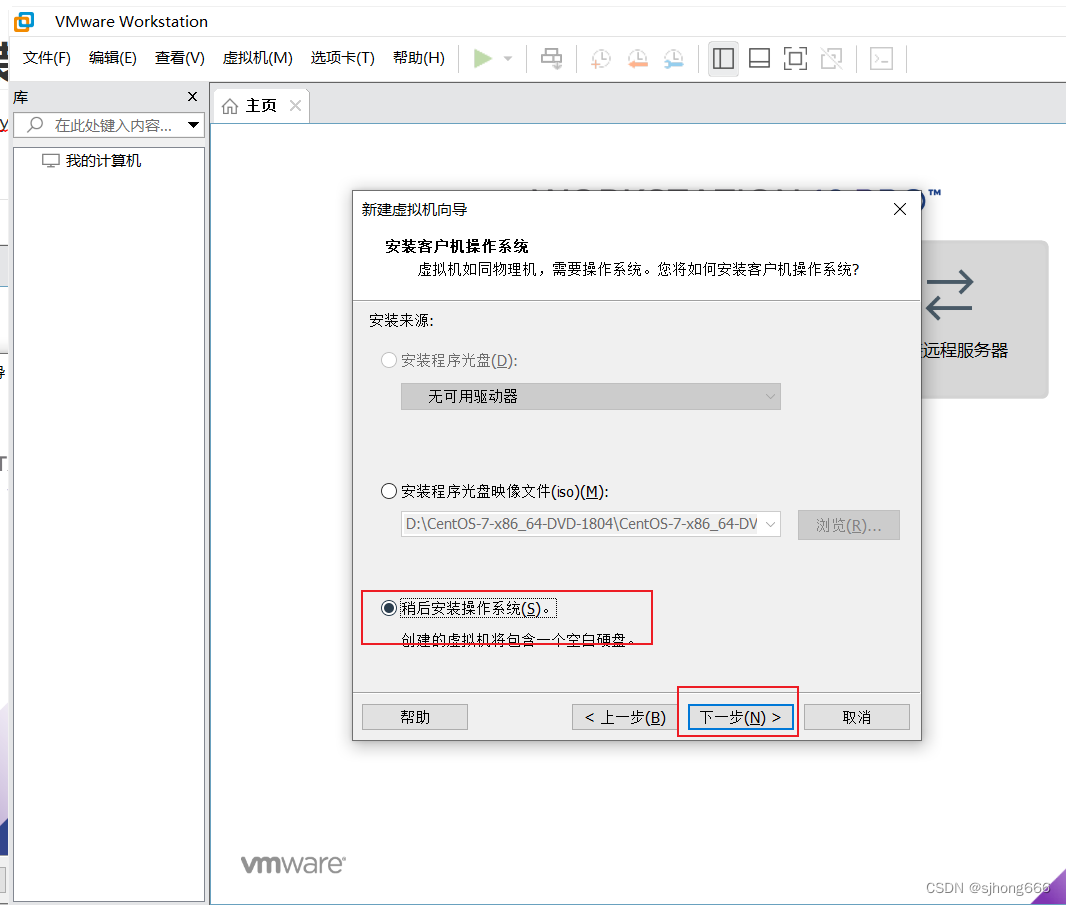Screen dimensions: 1066x905
Task: Expand the library search dropdown arrow
Action: tap(193, 125)
